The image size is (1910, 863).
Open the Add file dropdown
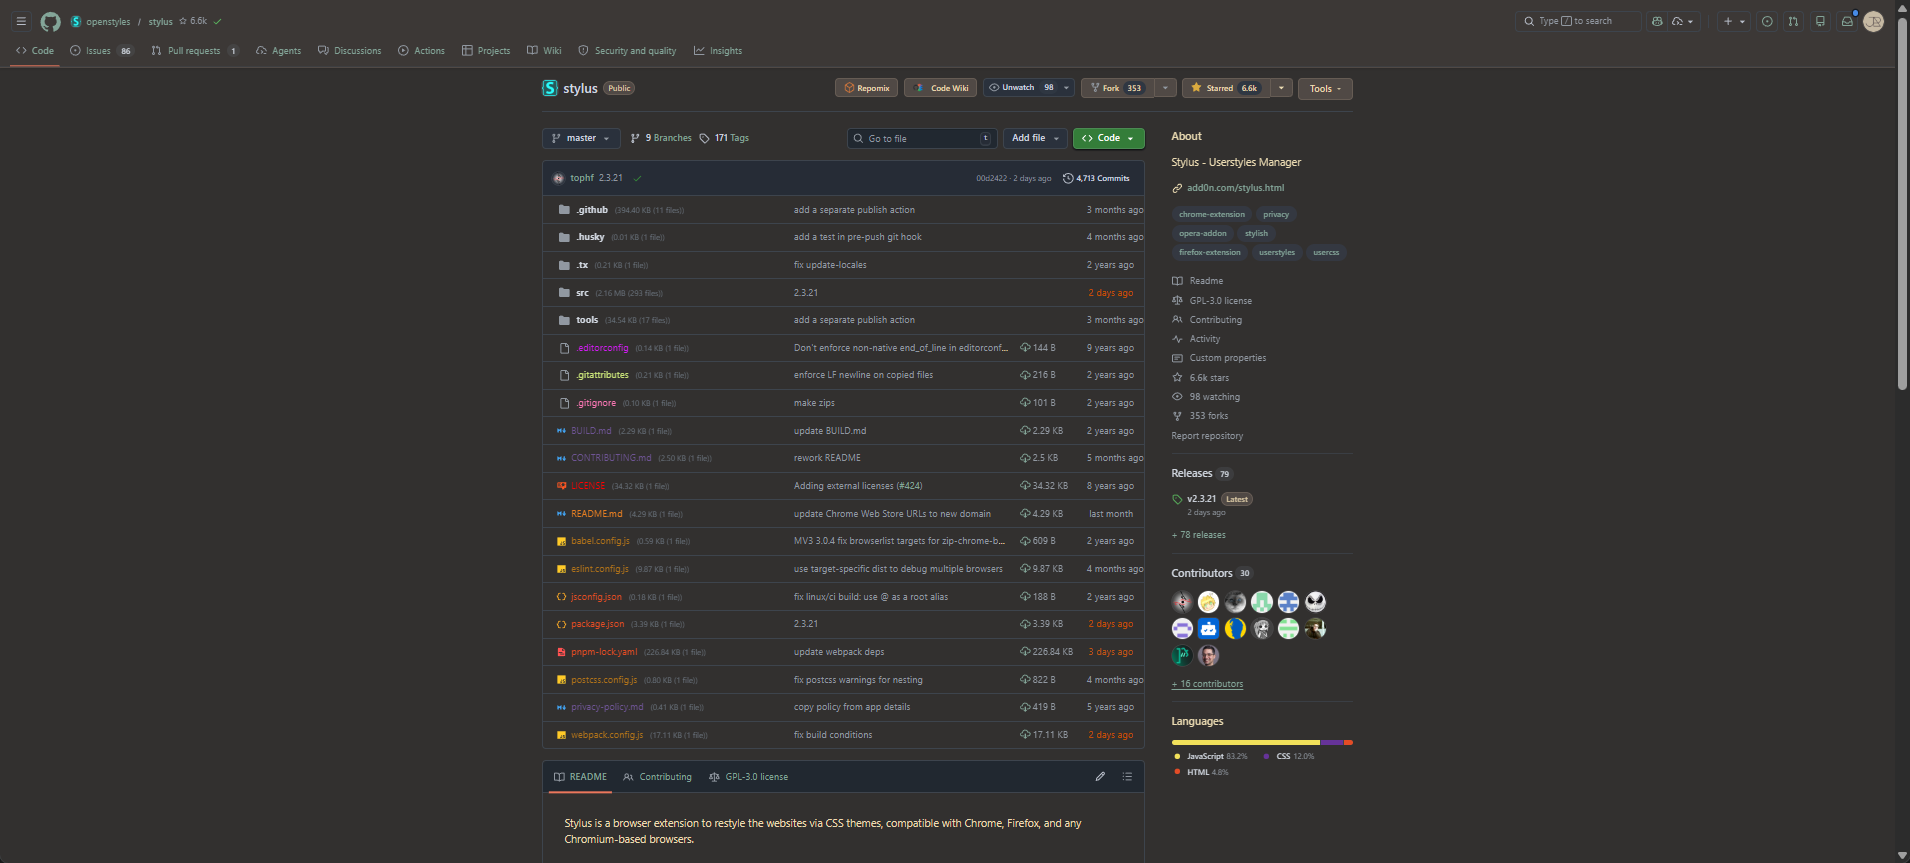[x=1035, y=138]
